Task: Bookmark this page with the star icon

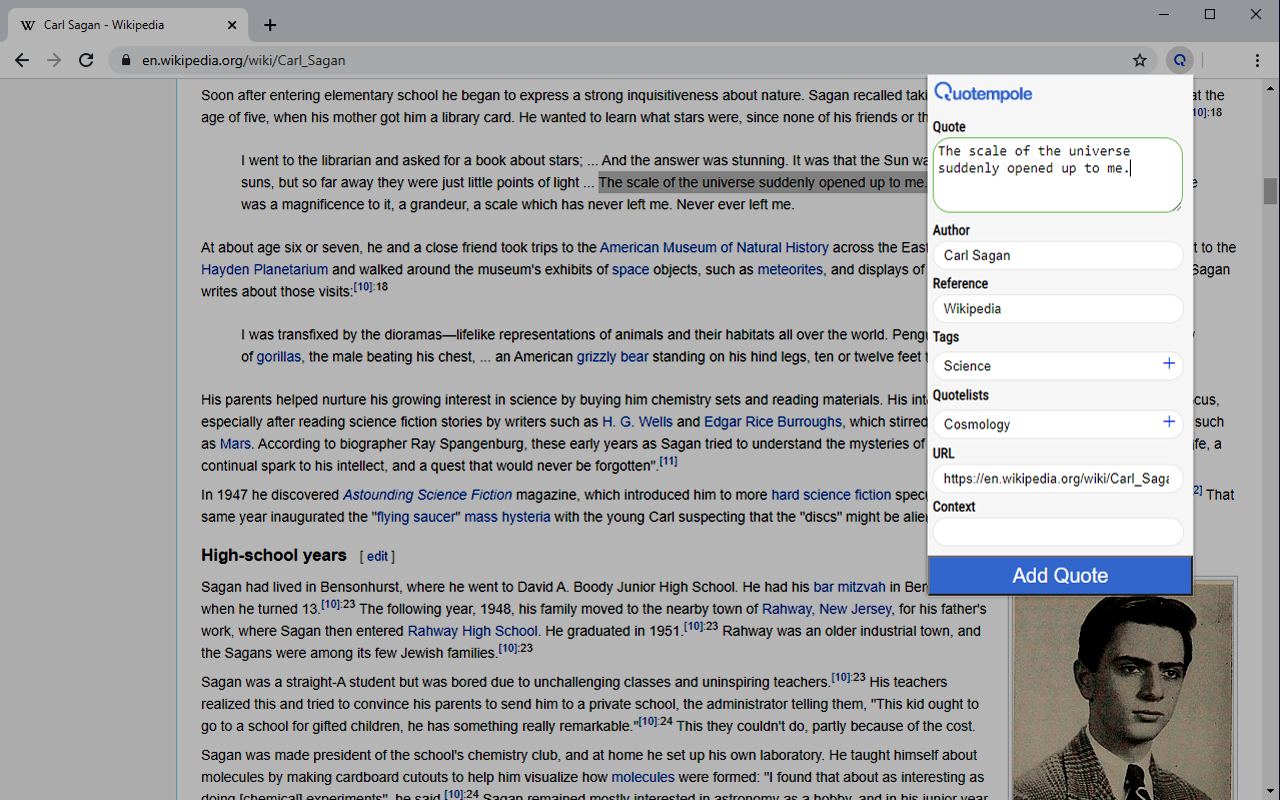Action: pos(1140,60)
